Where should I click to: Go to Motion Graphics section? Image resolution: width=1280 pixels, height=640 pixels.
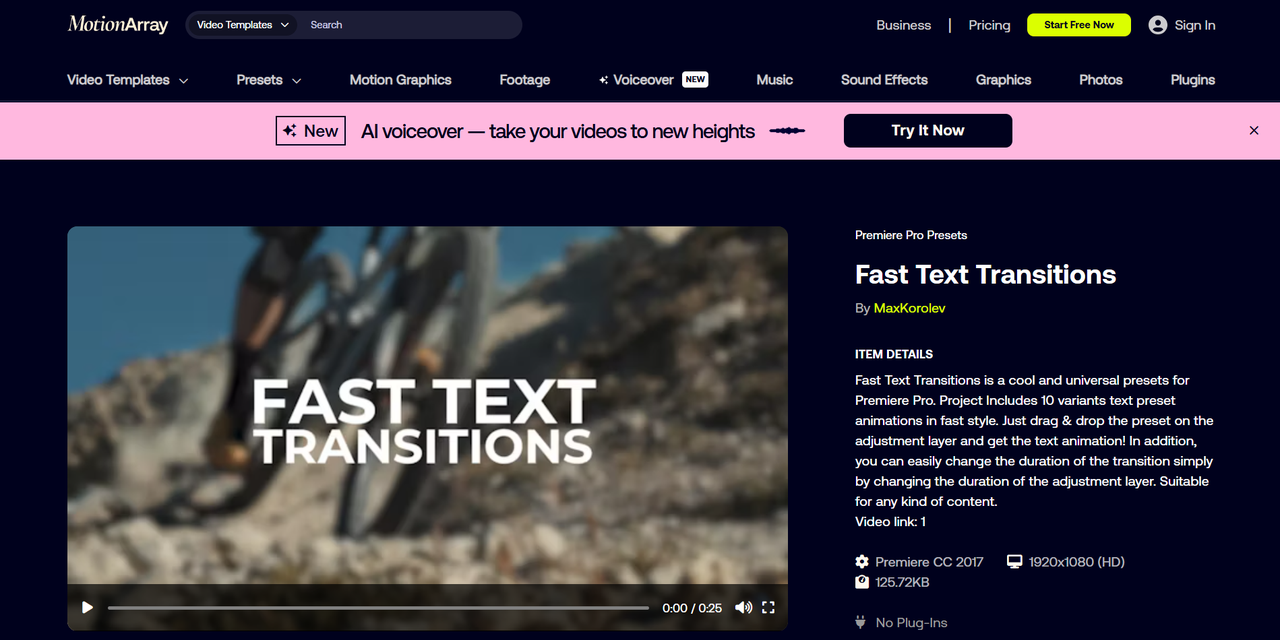point(400,80)
